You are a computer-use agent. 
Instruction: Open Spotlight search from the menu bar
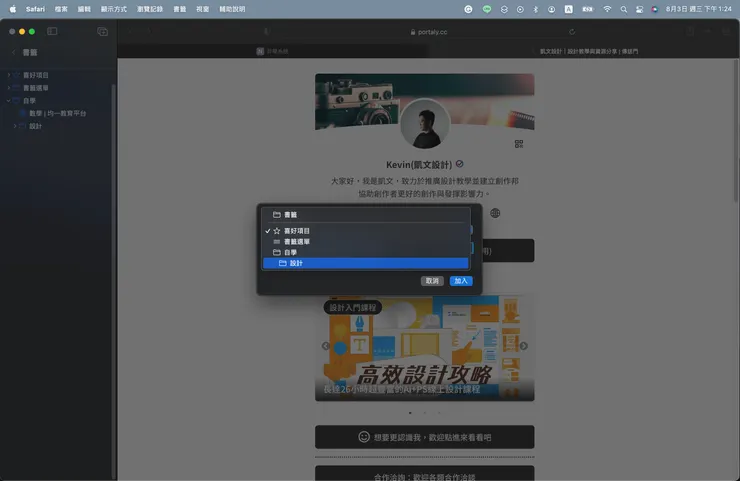pos(623,9)
